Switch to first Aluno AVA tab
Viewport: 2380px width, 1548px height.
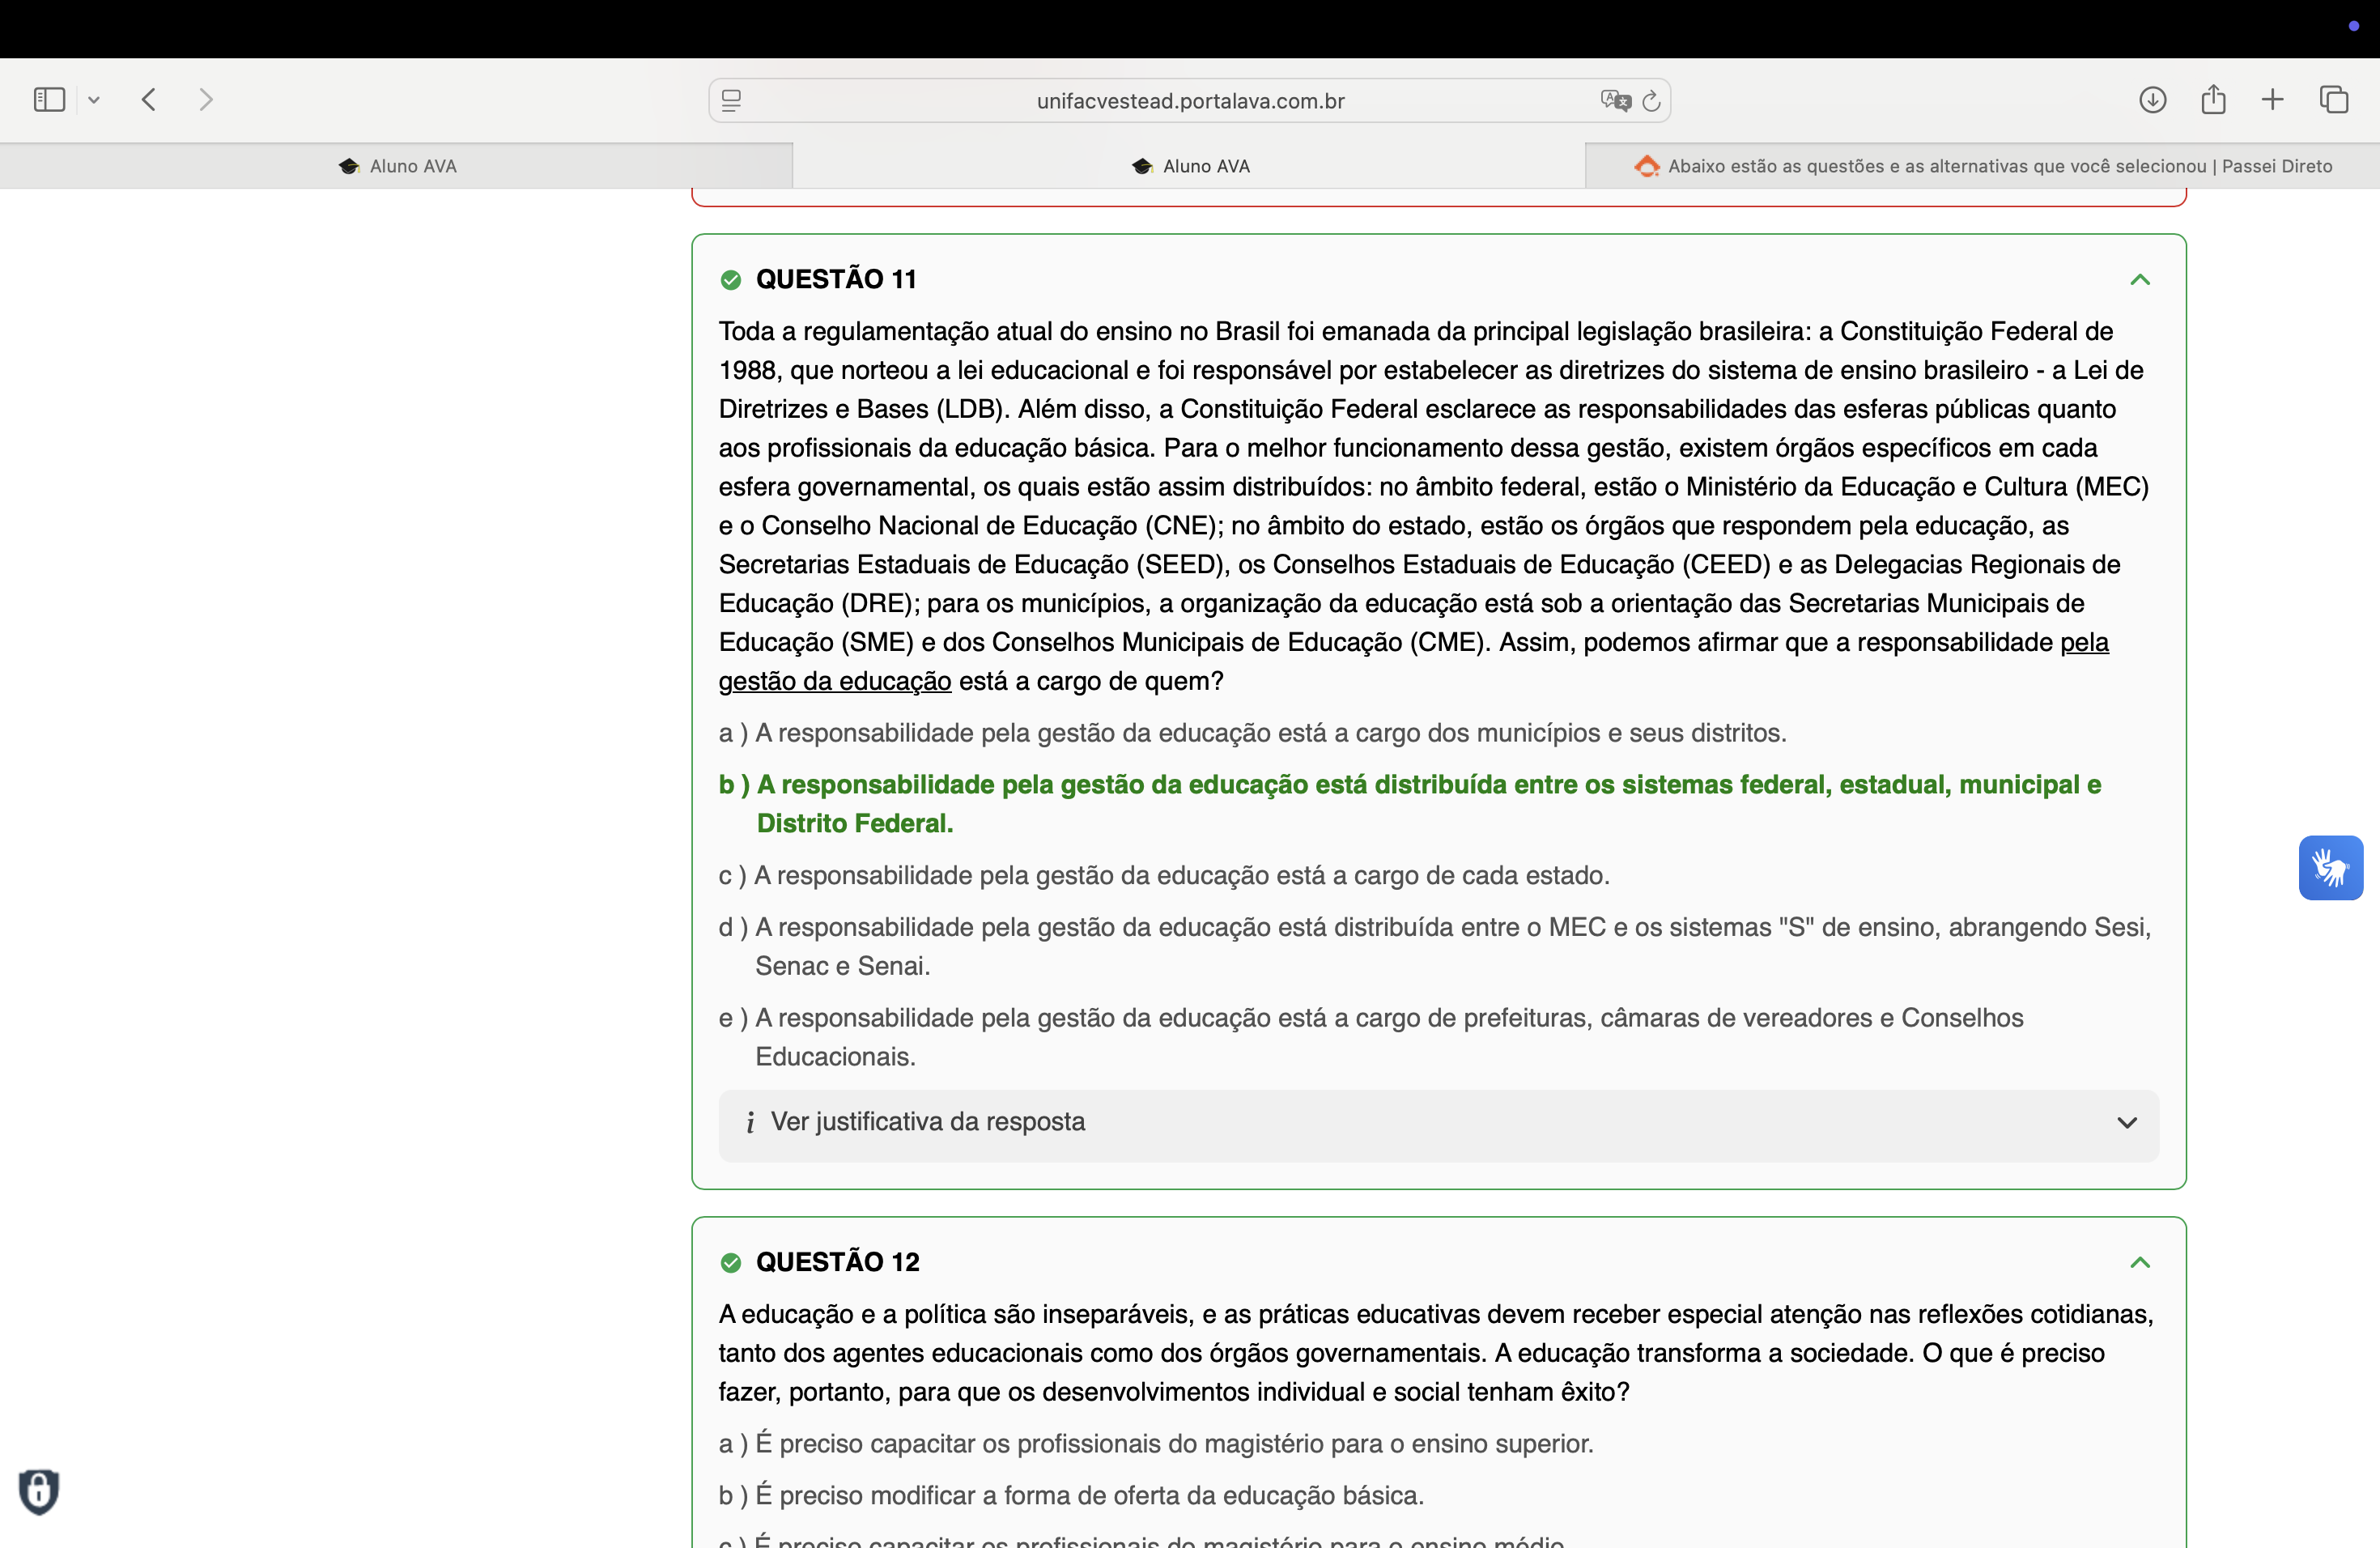(x=397, y=167)
